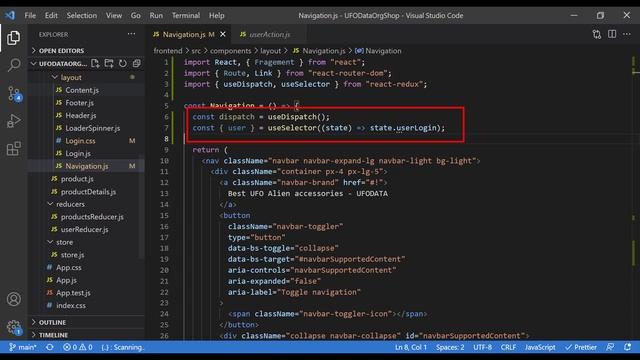Open the feedback icon in status bar
The height and width of the screenshot is (360, 640).
point(610,347)
